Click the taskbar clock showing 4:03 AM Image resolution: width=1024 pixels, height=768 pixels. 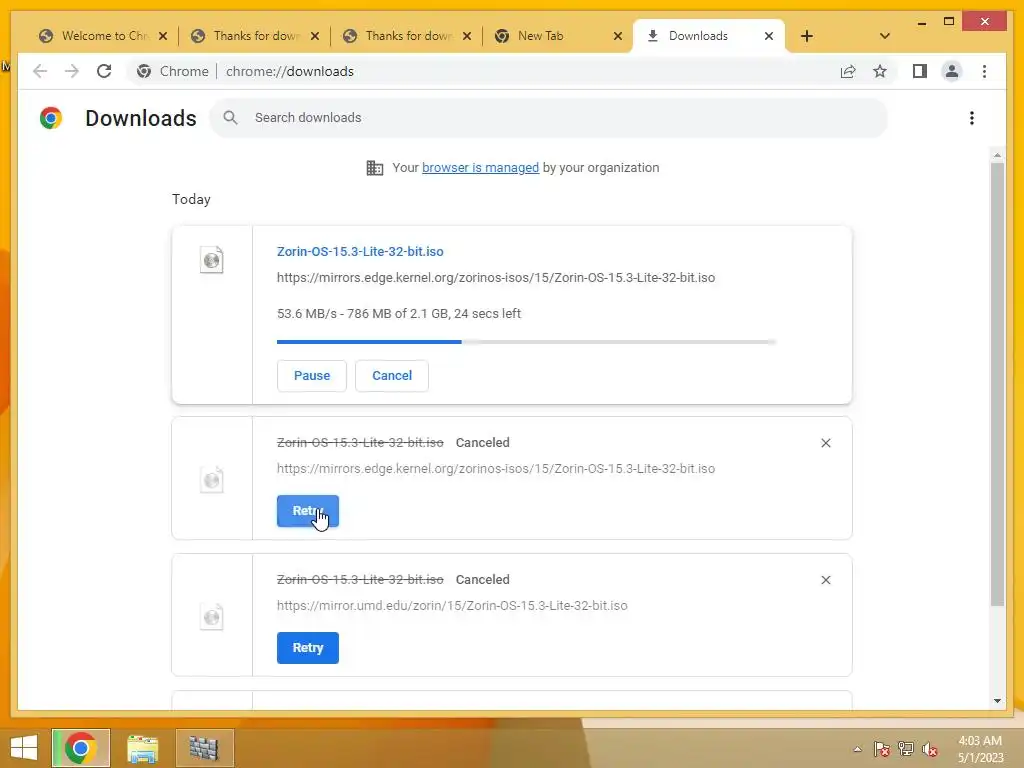tap(980, 749)
